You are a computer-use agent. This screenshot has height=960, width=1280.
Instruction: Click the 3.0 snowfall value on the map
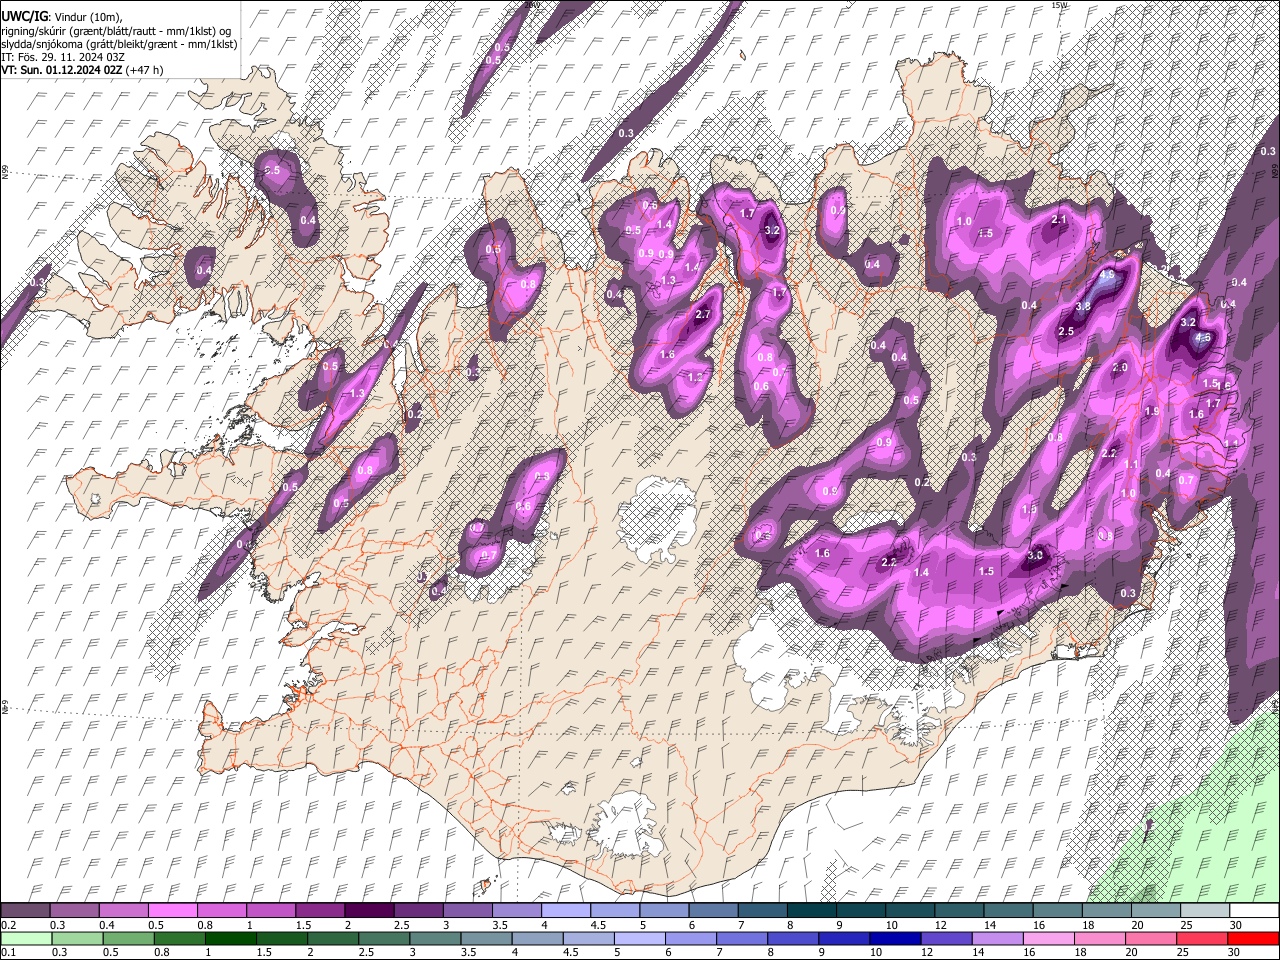1035,555
